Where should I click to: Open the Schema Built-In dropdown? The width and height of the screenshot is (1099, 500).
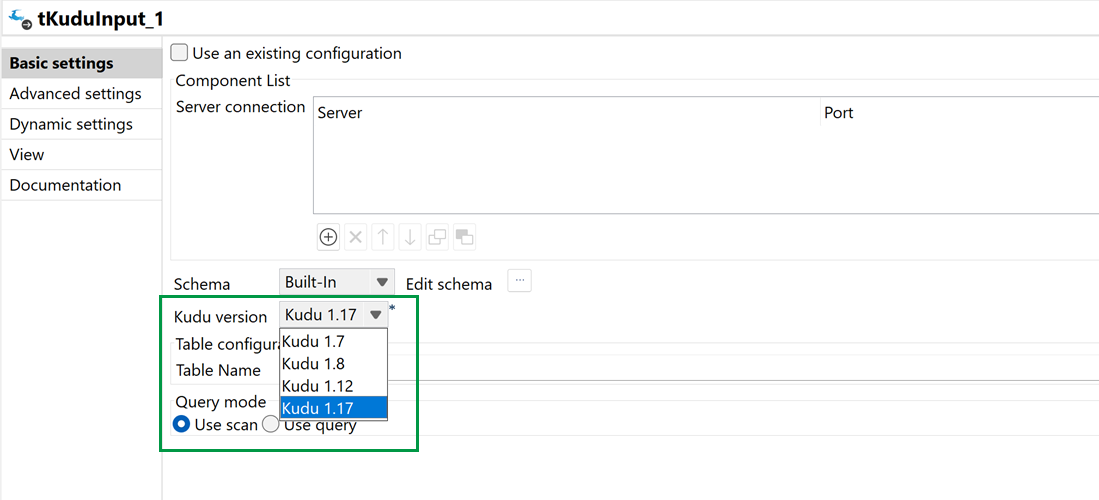pyautogui.click(x=337, y=282)
